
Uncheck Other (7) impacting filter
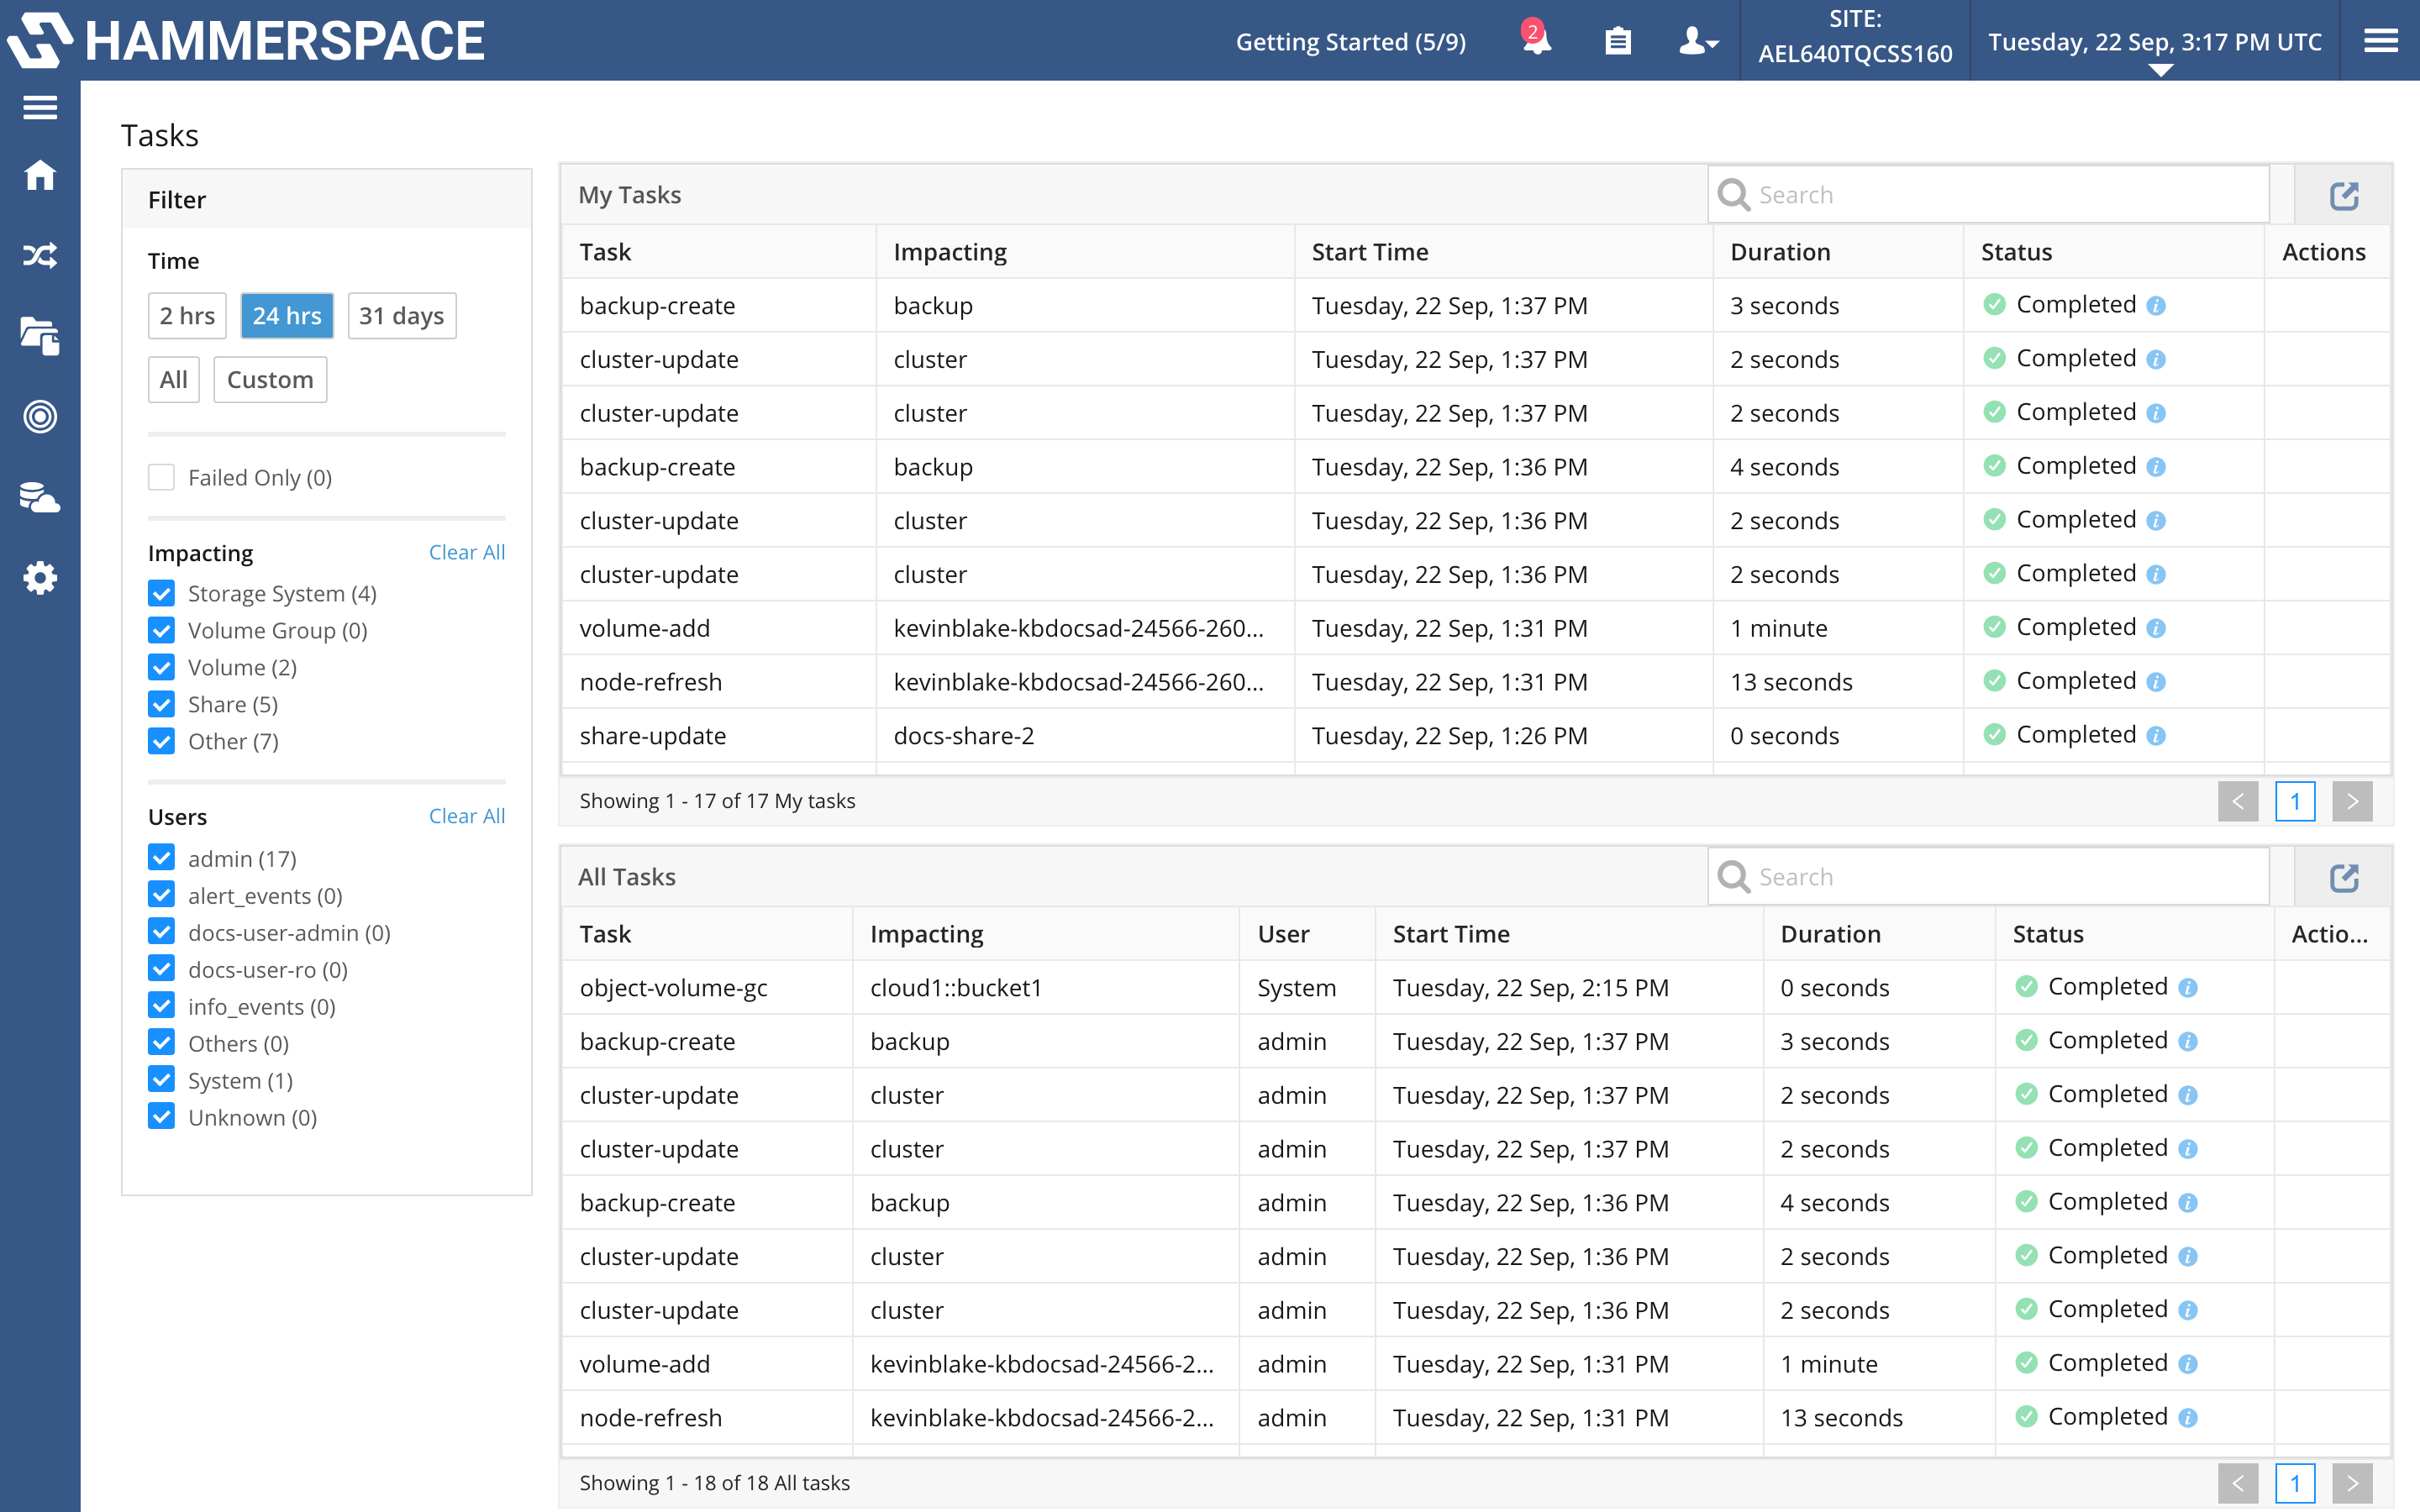click(161, 741)
